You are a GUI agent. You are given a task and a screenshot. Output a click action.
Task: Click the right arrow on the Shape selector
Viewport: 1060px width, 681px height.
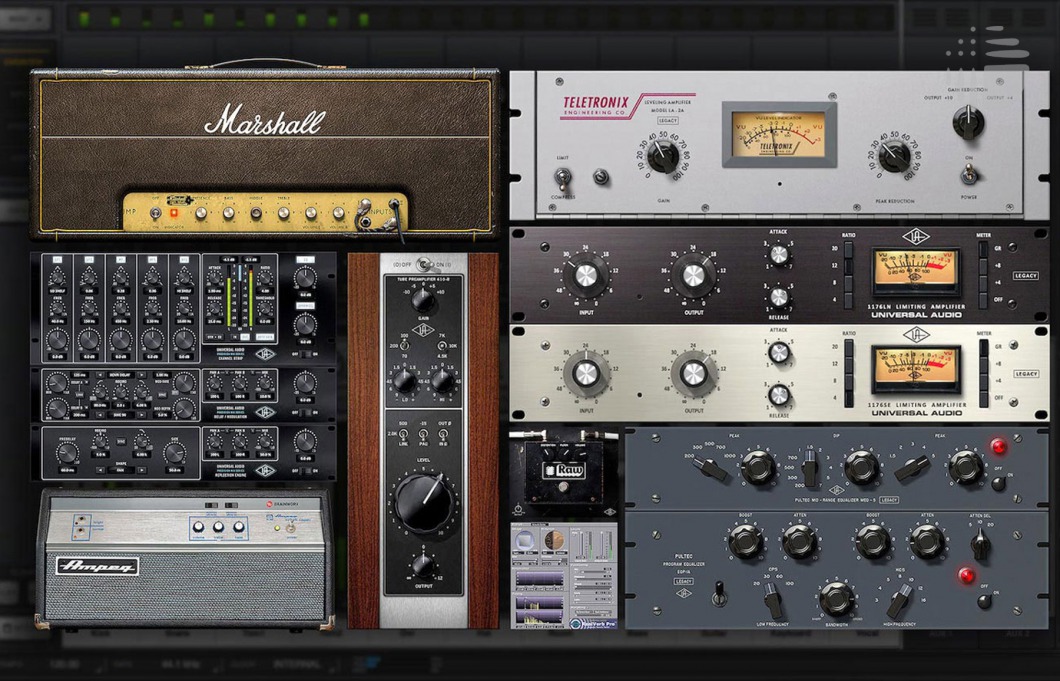point(141,469)
